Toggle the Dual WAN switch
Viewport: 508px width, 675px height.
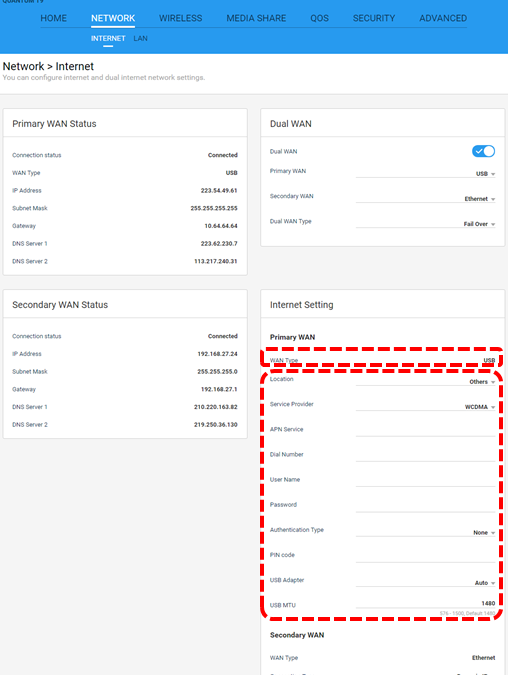(483, 151)
